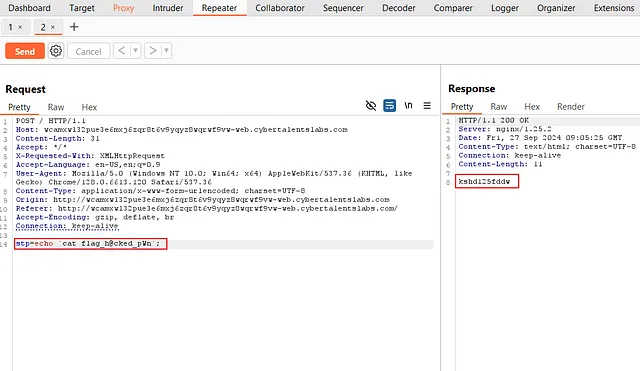Go forward to next request in history

coord(153,51)
